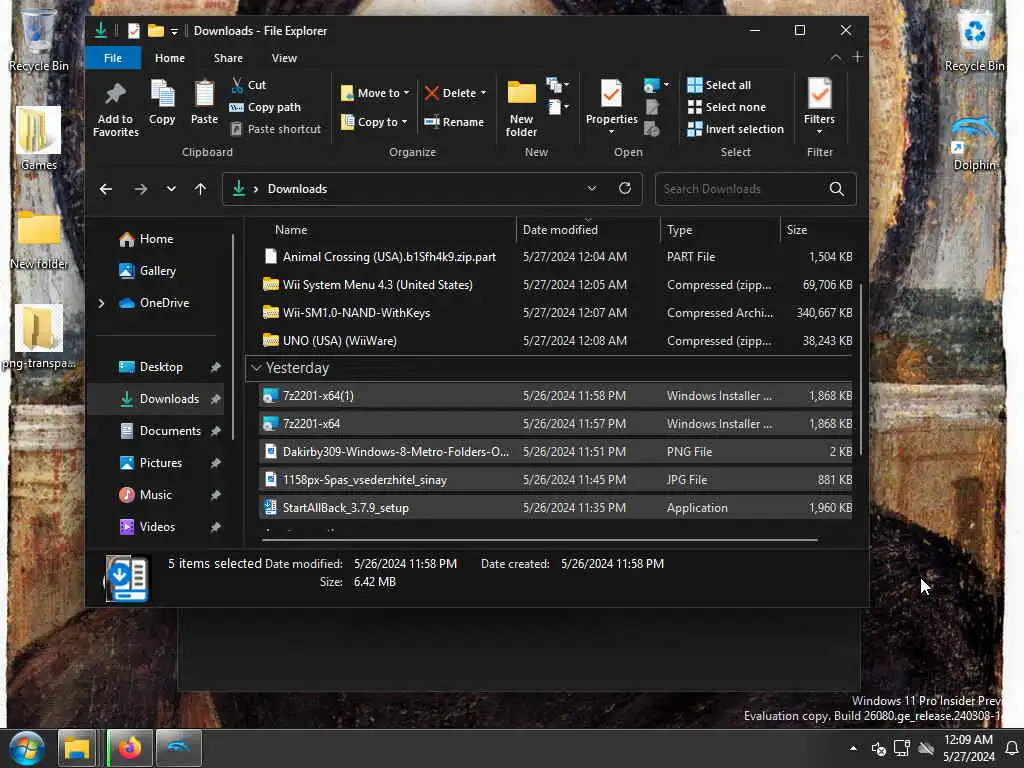Collapse the Yesterday group

[x=257, y=368]
